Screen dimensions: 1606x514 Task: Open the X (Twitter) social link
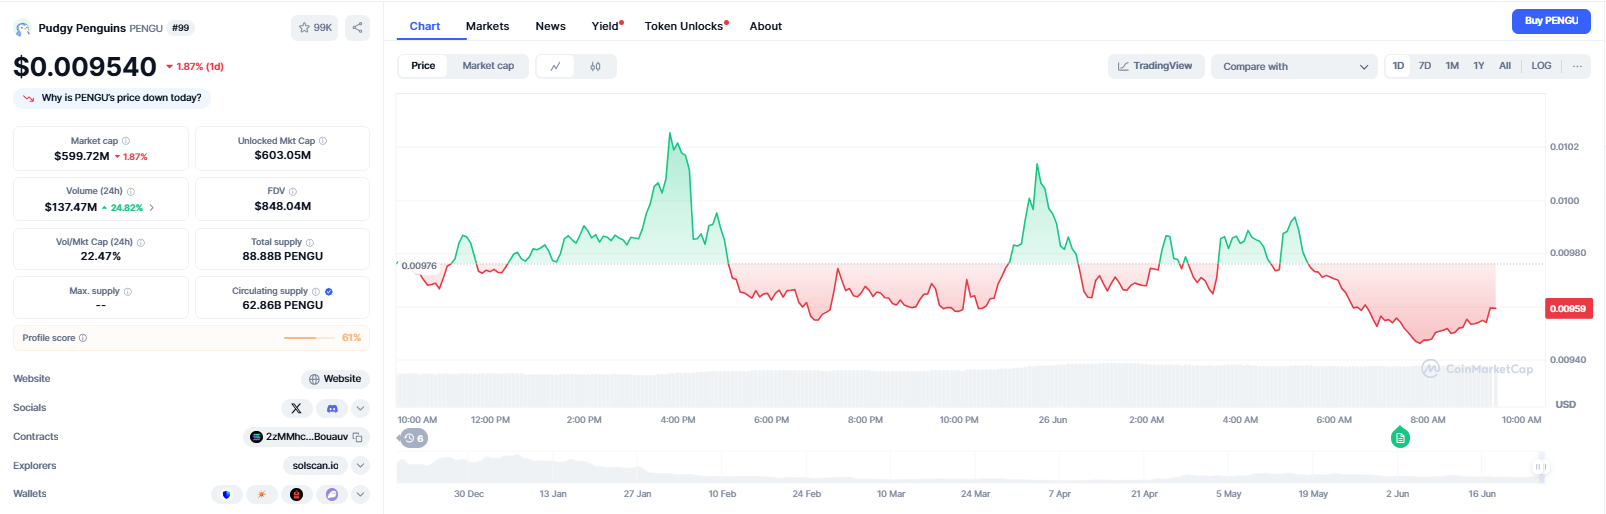point(296,408)
